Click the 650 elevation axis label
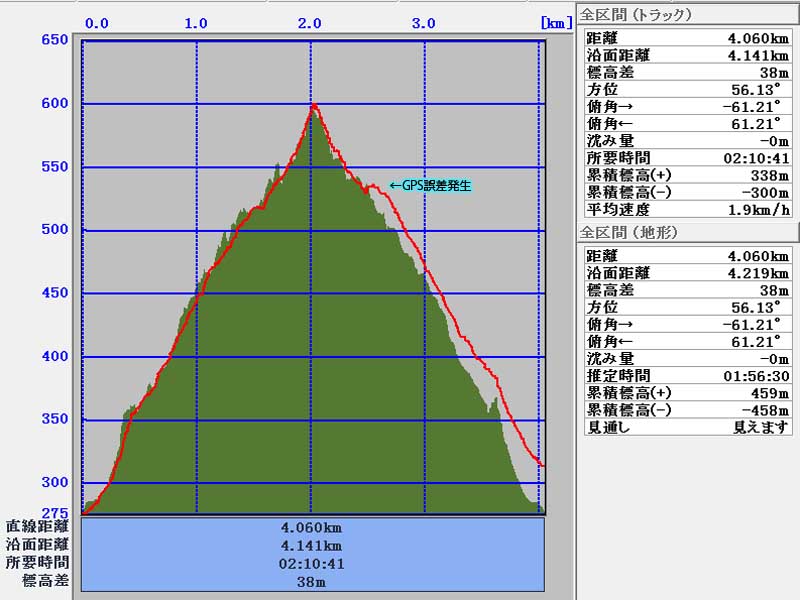The height and width of the screenshot is (600, 800). [55, 40]
